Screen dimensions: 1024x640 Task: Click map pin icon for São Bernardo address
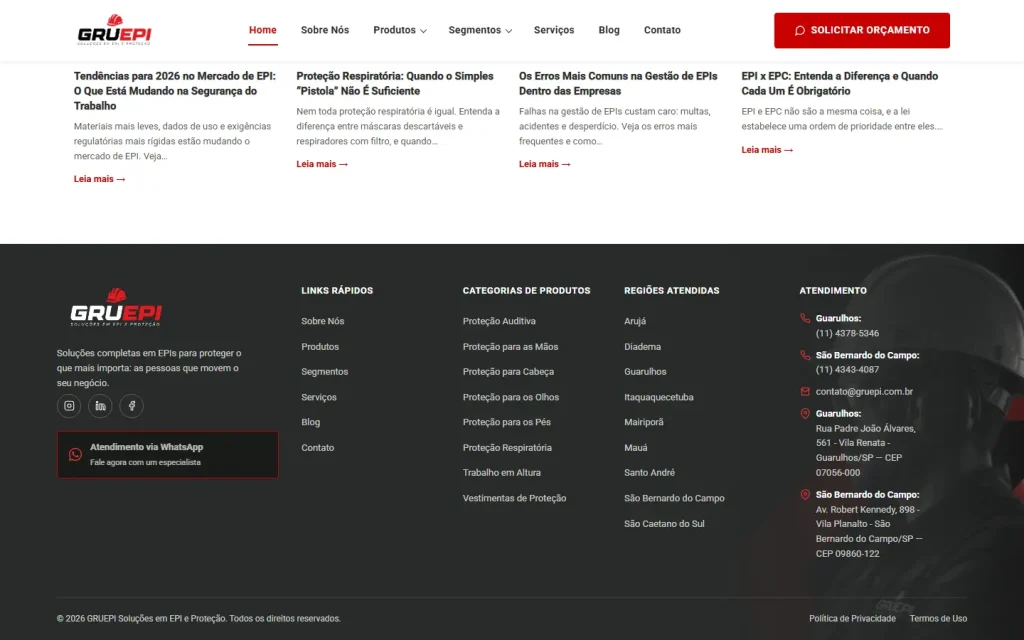coord(805,494)
